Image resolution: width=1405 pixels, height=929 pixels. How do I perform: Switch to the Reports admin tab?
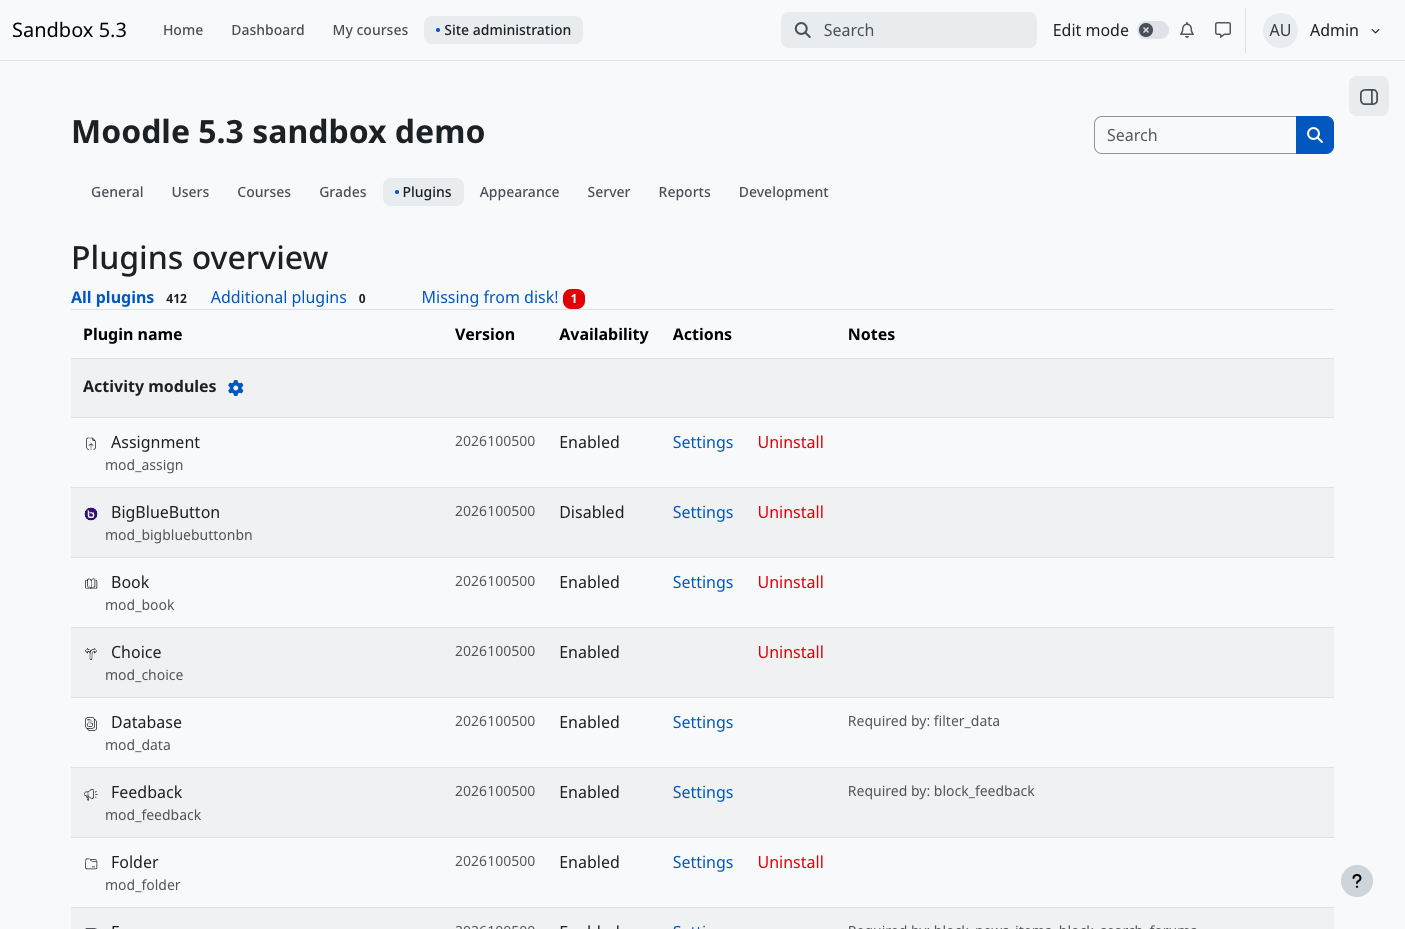pos(685,192)
